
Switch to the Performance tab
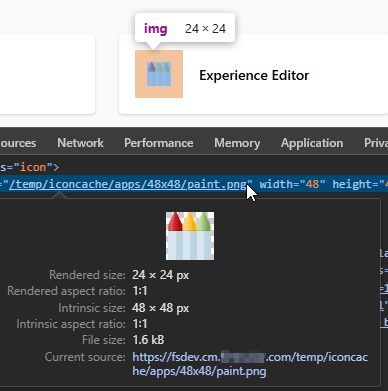(x=159, y=143)
